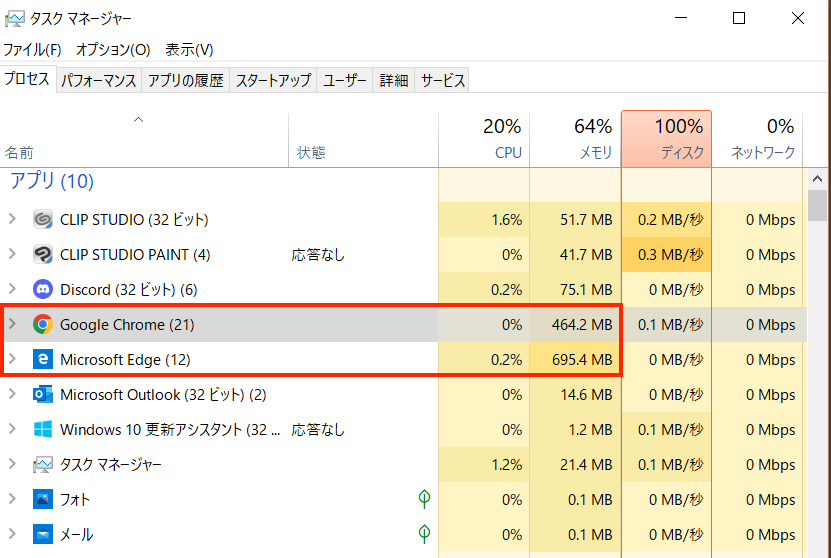Expand the Google Chrome process group
The height and width of the screenshot is (558, 831).
[x=12, y=324]
